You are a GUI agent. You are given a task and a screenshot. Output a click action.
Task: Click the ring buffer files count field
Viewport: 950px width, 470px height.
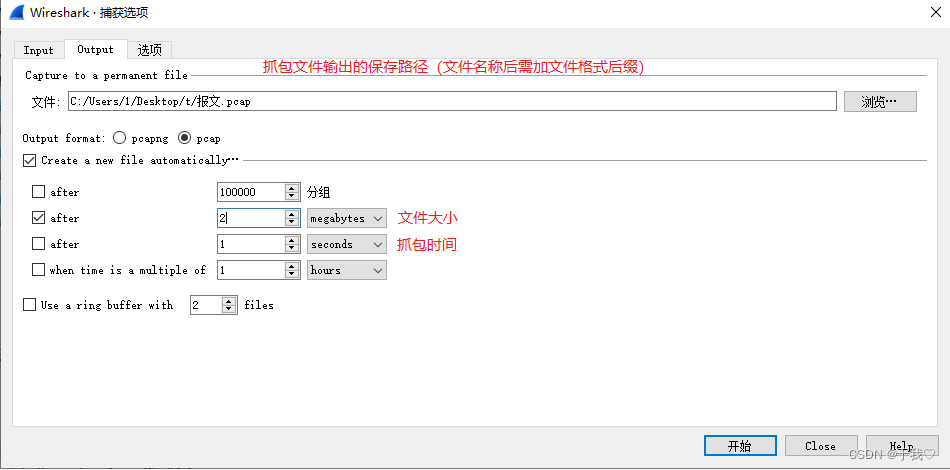(206, 305)
